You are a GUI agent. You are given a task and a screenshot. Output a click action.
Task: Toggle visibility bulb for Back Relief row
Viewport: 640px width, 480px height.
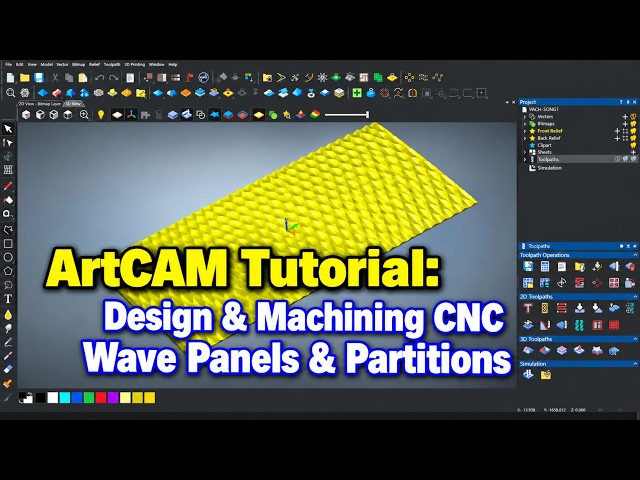[633, 138]
